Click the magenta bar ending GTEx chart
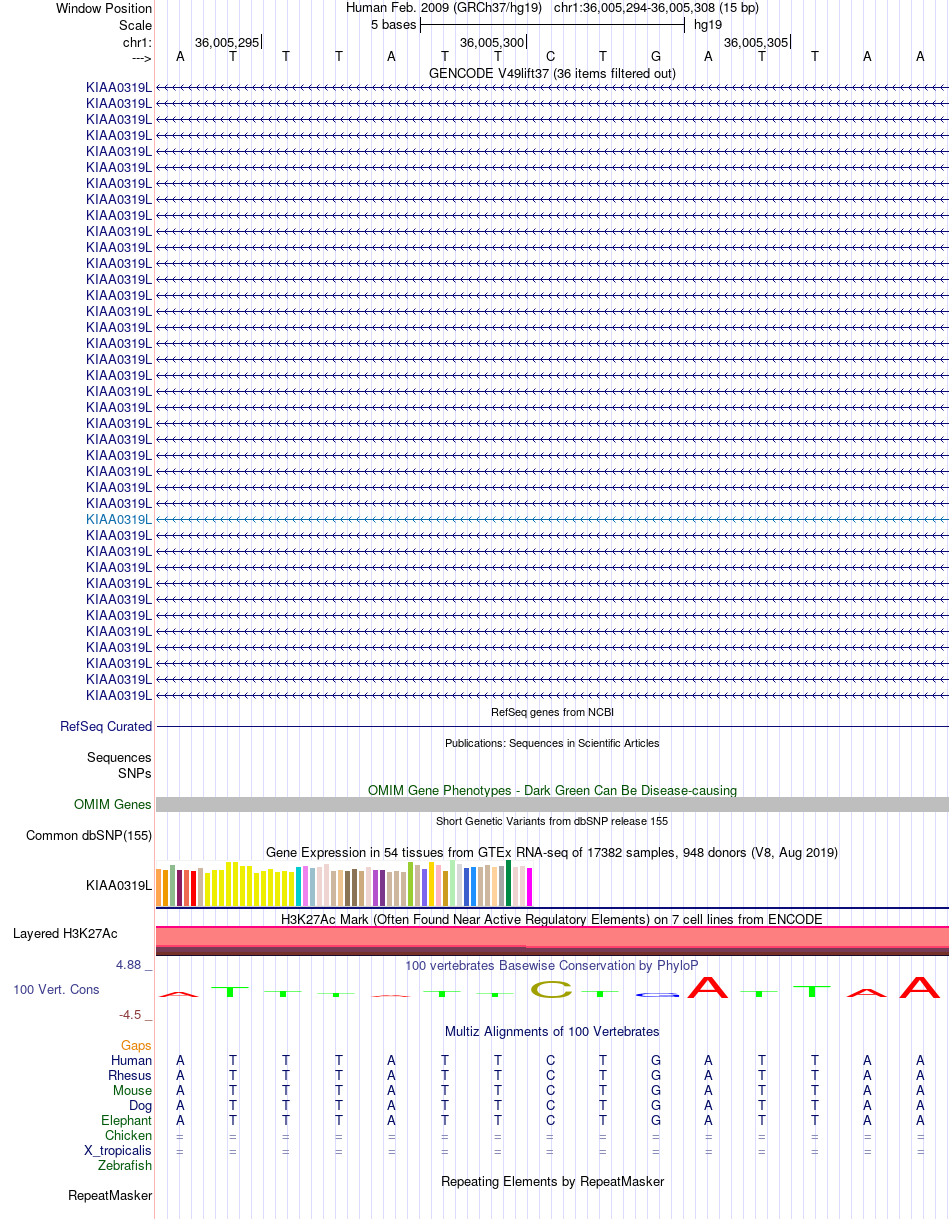The image size is (950, 1219). pos(530,886)
